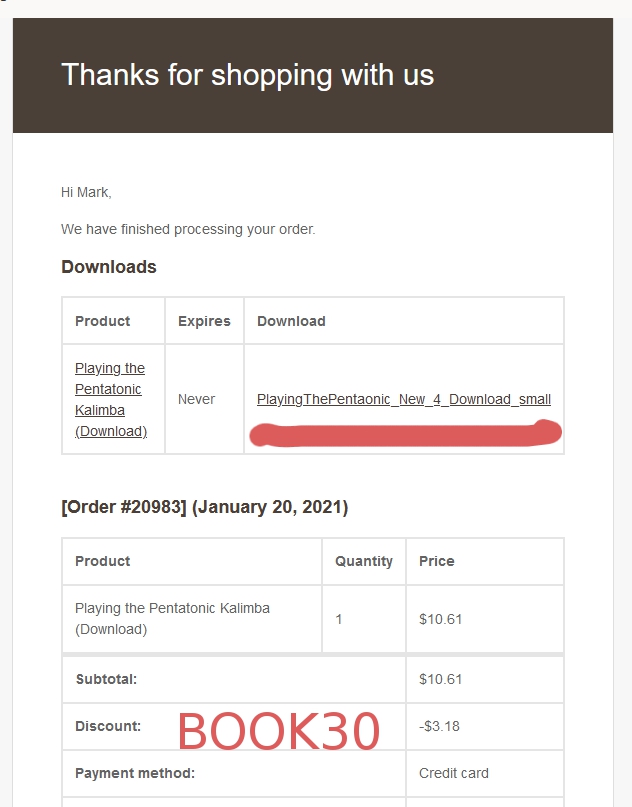Click the -$3.18 discount amount

coord(439,726)
